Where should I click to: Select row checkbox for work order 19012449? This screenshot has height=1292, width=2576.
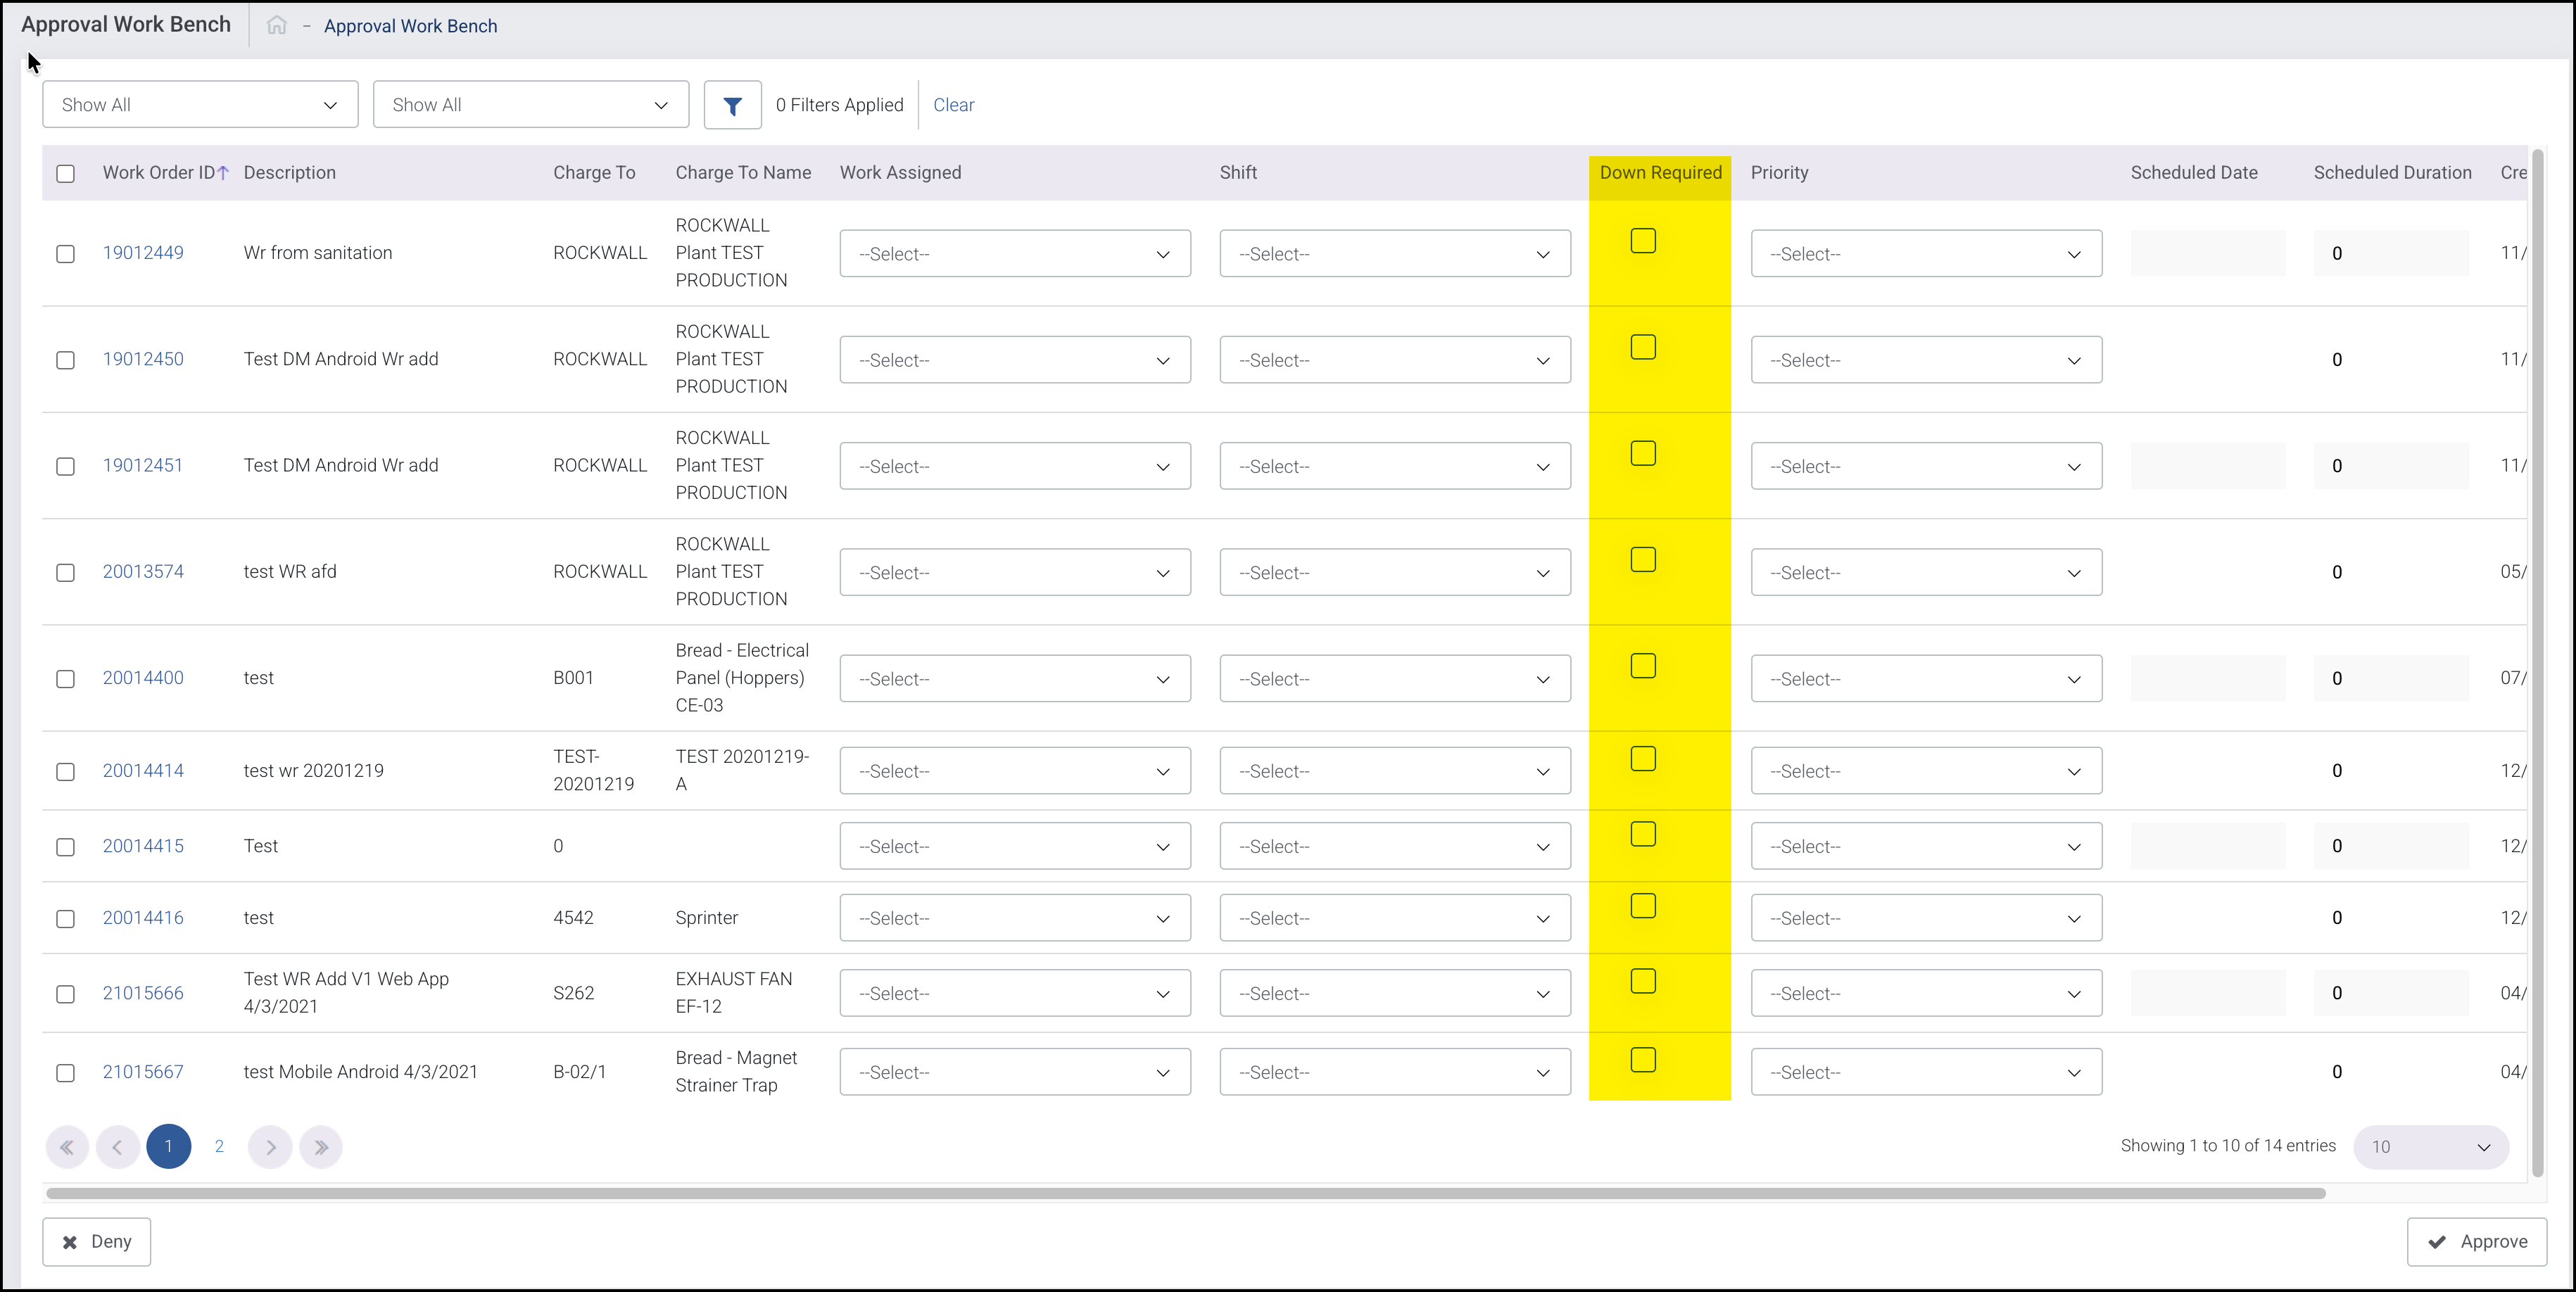66,254
